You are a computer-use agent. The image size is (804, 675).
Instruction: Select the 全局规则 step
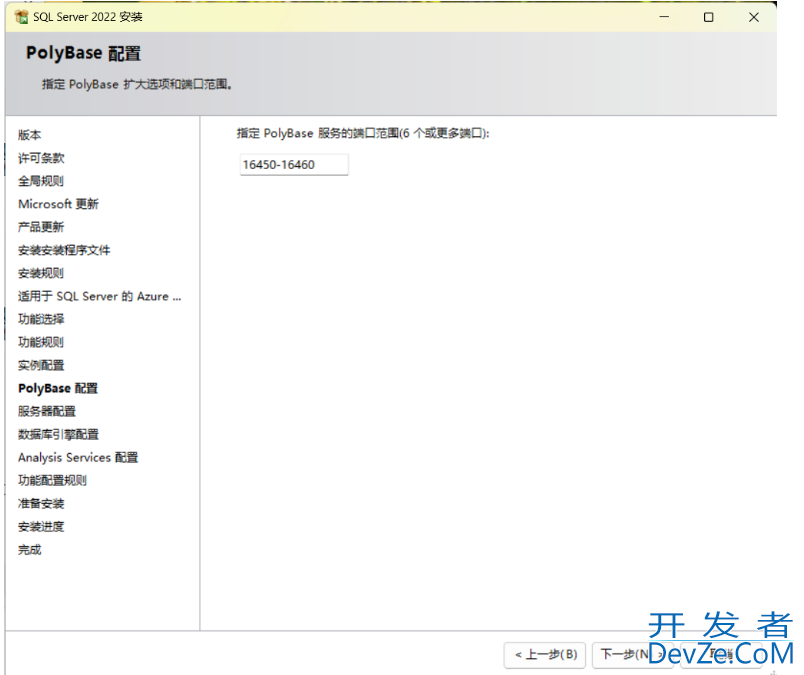41,181
